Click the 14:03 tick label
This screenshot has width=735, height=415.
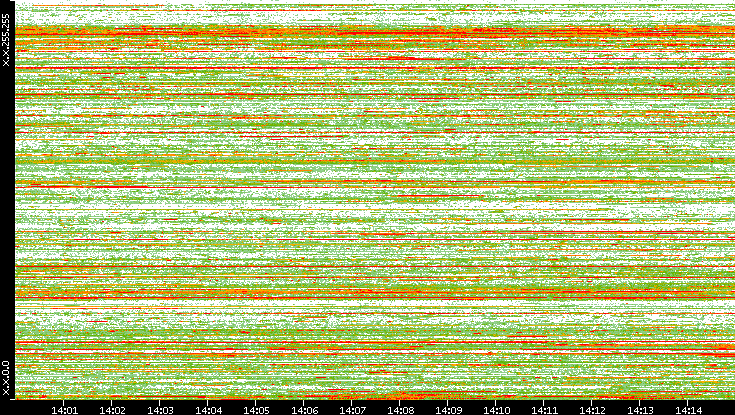pyautogui.click(x=161, y=409)
